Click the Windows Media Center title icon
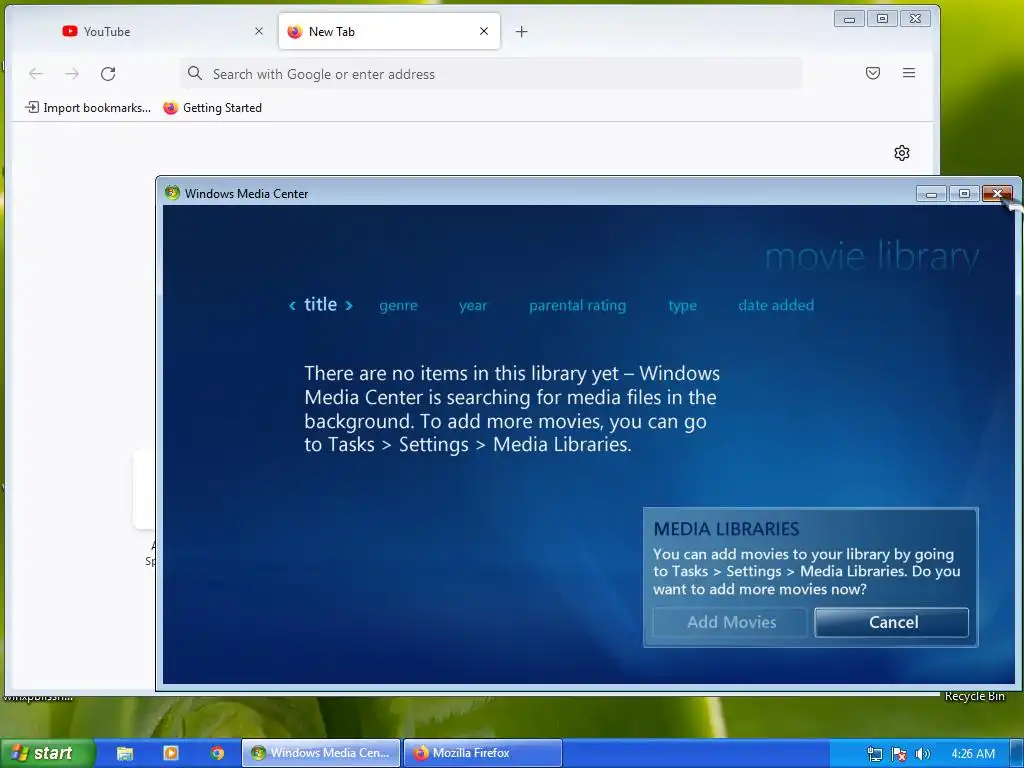This screenshot has width=1024, height=768. pyautogui.click(x=172, y=193)
